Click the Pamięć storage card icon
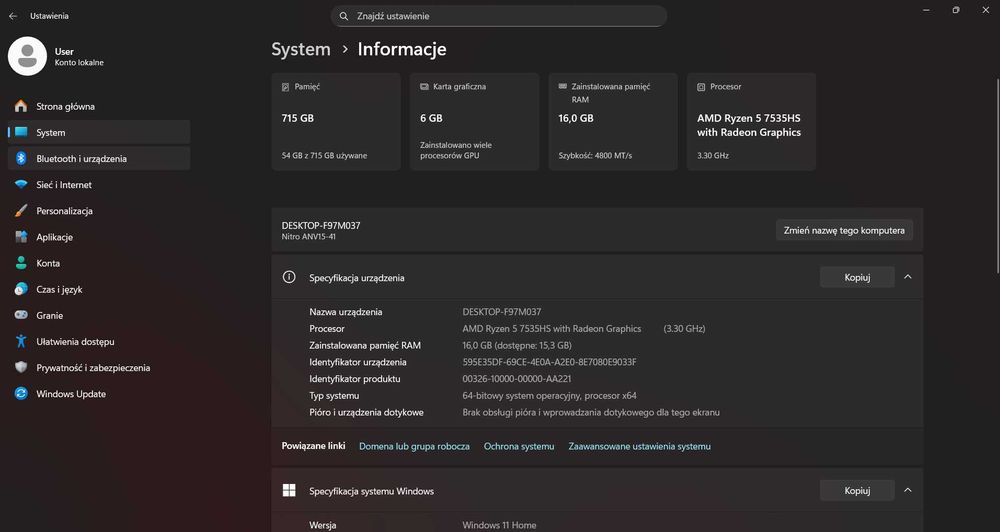 click(285, 87)
